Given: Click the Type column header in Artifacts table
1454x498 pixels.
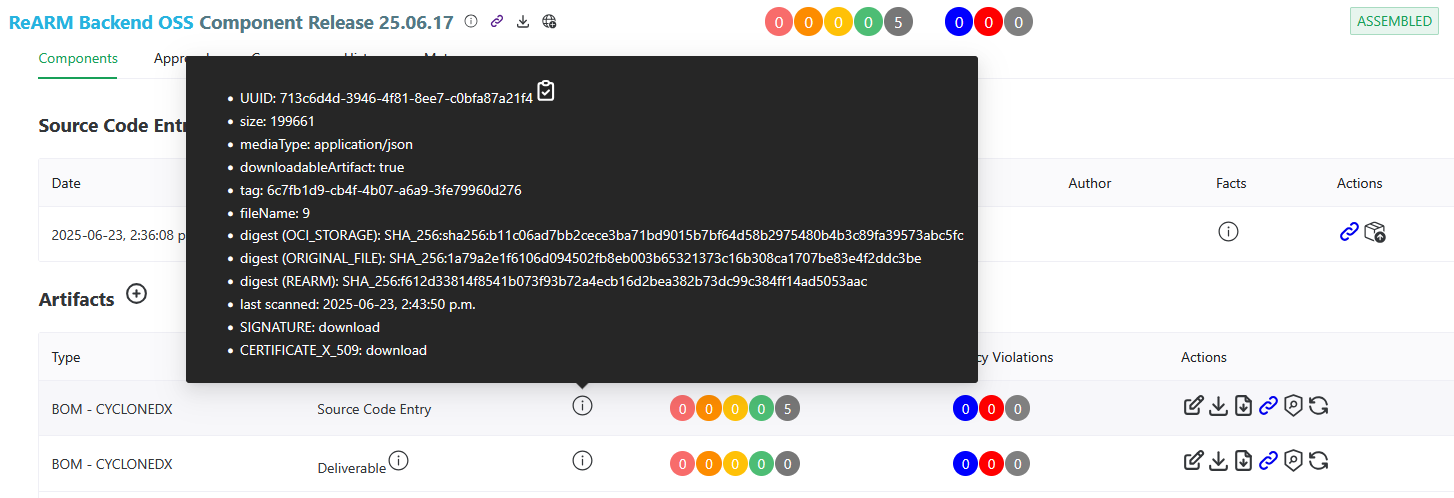Looking at the screenshot, I should (x=66, y=357).
